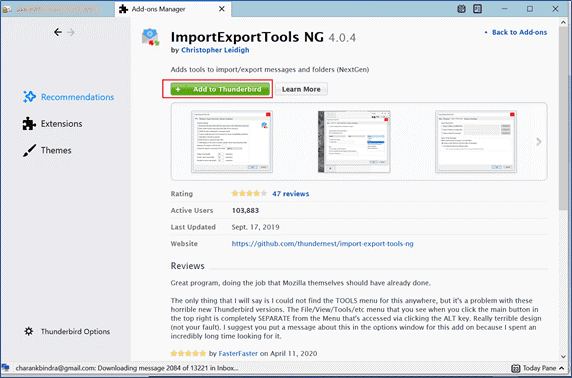Click the Today Pane calendar icon
Screen dimensions: 572x378
(x=515, y=368)
